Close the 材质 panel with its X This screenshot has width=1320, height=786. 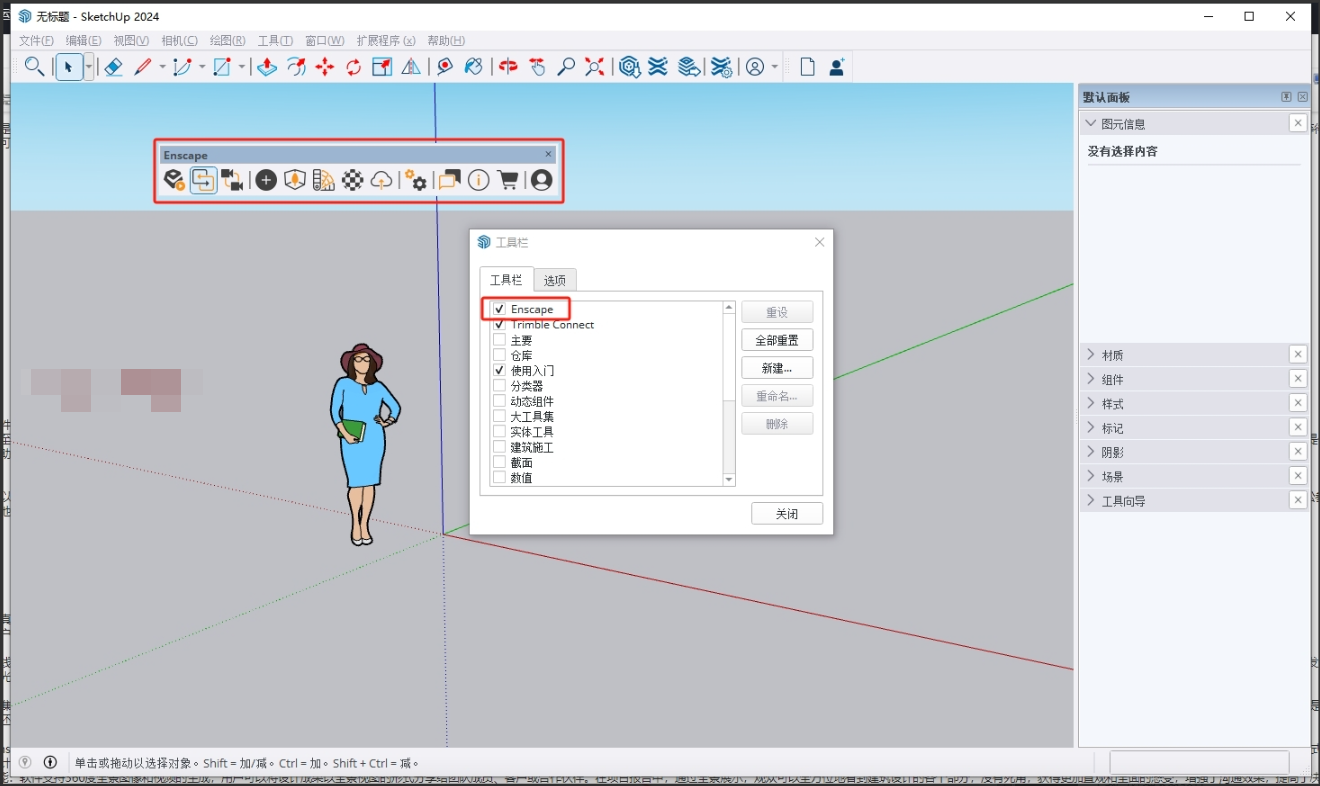pyautogui.click(x=1297, y=354)
